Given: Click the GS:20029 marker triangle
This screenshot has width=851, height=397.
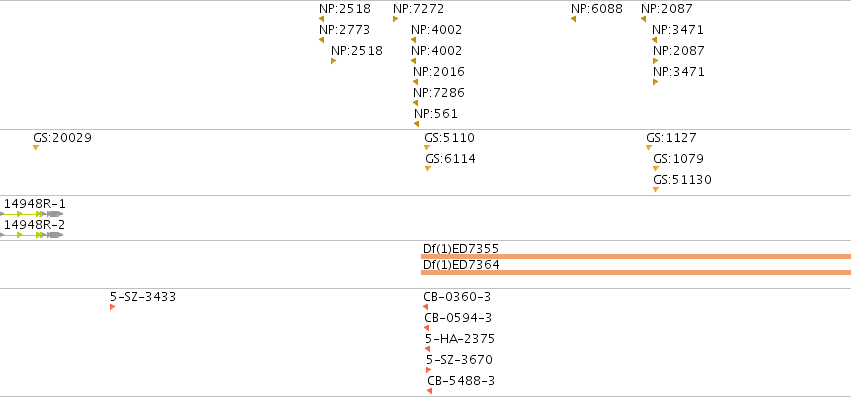Looking at the screenshot, I should tap(36, 148).
